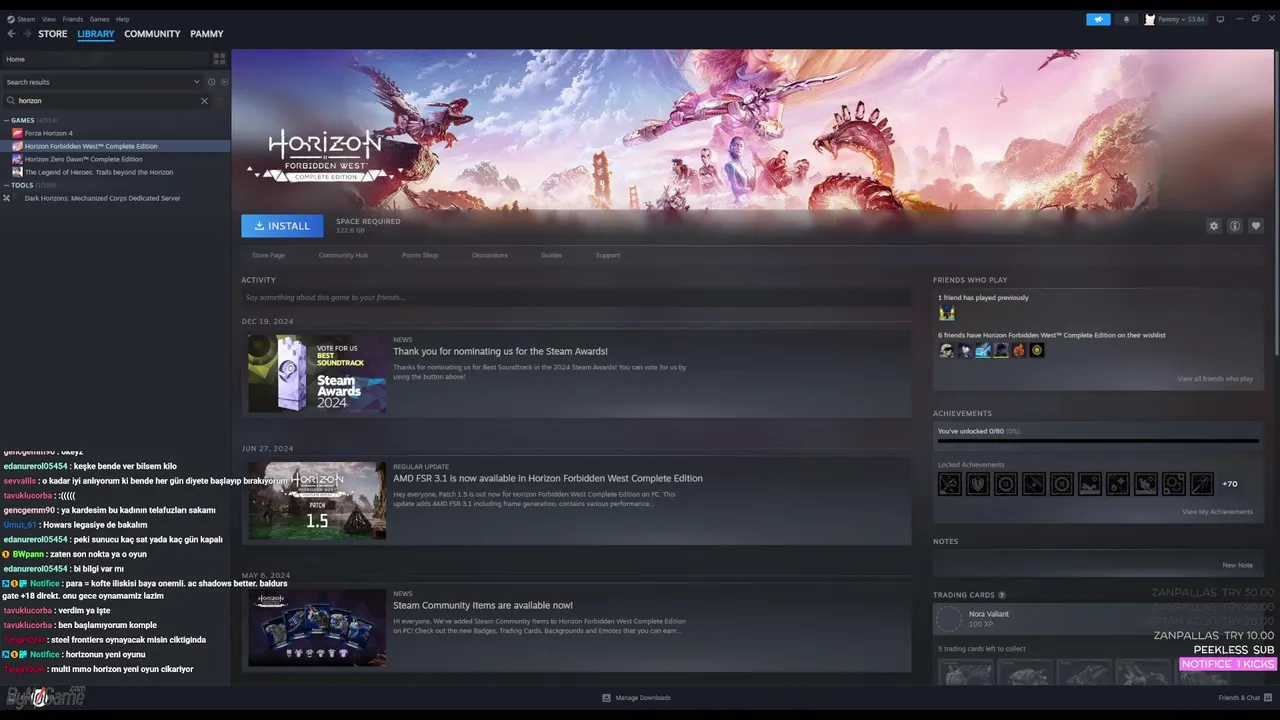Click the forward navigation arrow

pyautogui.click(x=27, y=34)
